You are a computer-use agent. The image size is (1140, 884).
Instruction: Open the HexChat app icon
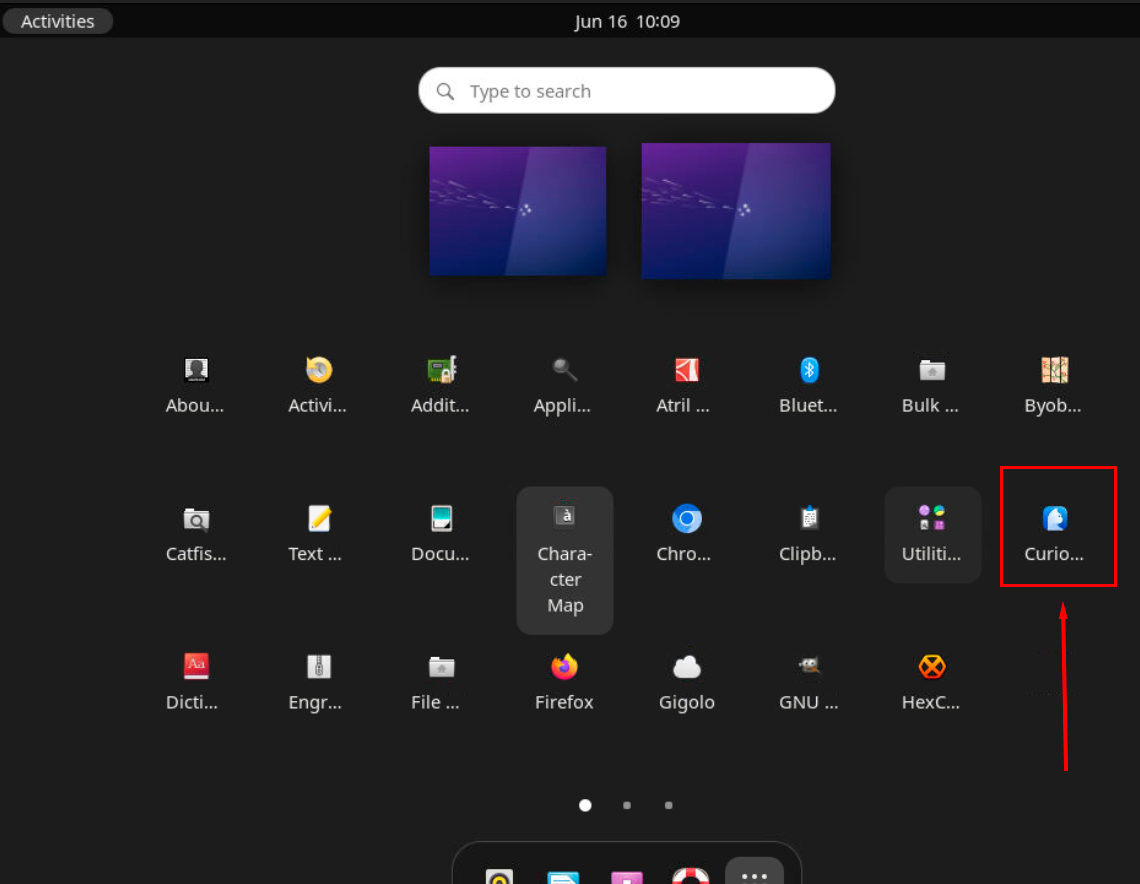click(x=932, y=667)
